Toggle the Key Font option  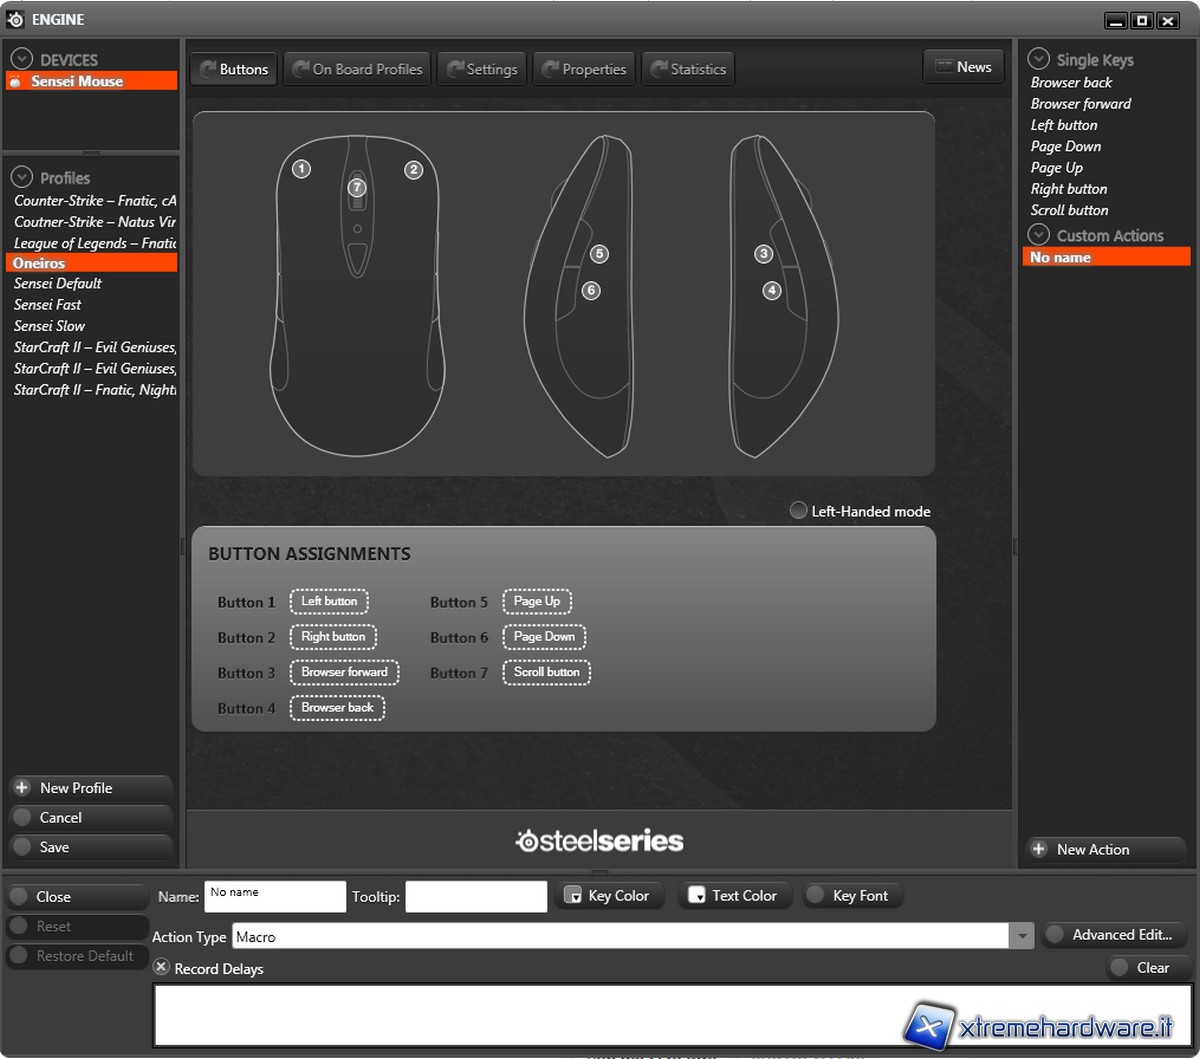pyautogui.click(x=816, y=896)
